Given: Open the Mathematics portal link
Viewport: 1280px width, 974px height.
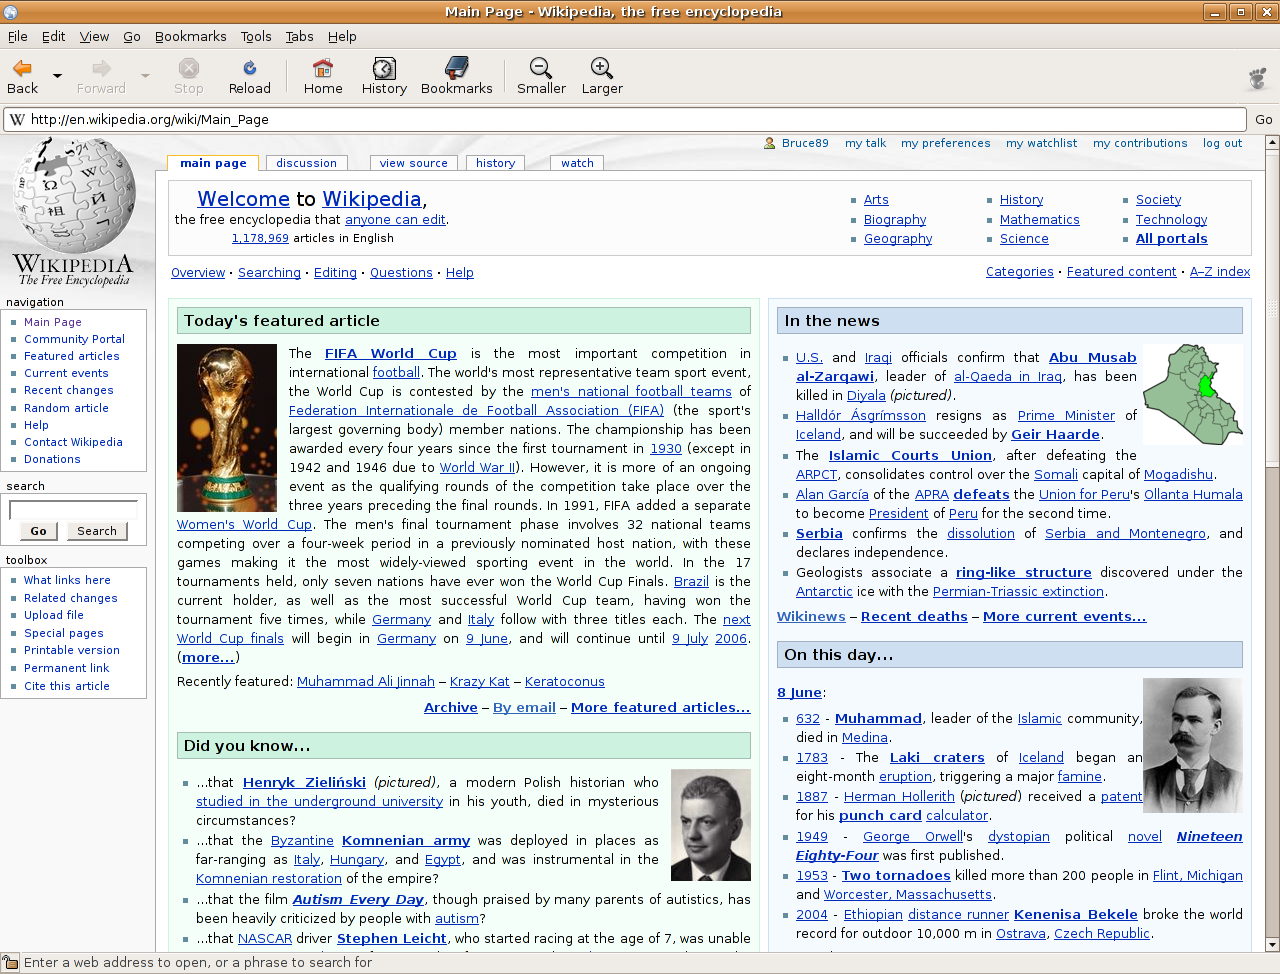Looking at the screenshot, I should coord(1040,219).
